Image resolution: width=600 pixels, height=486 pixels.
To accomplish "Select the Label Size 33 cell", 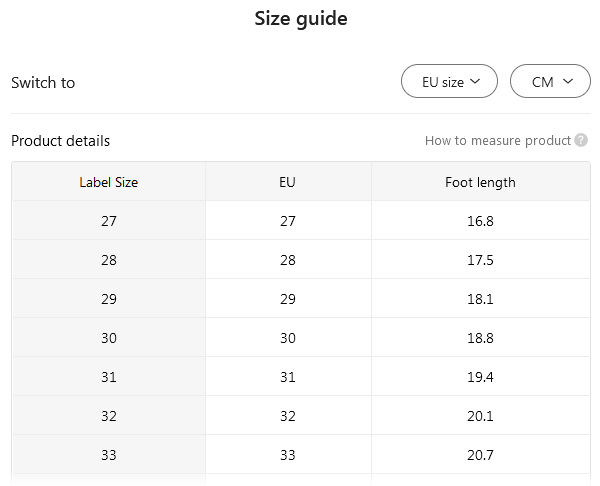I will click(109, 455).
